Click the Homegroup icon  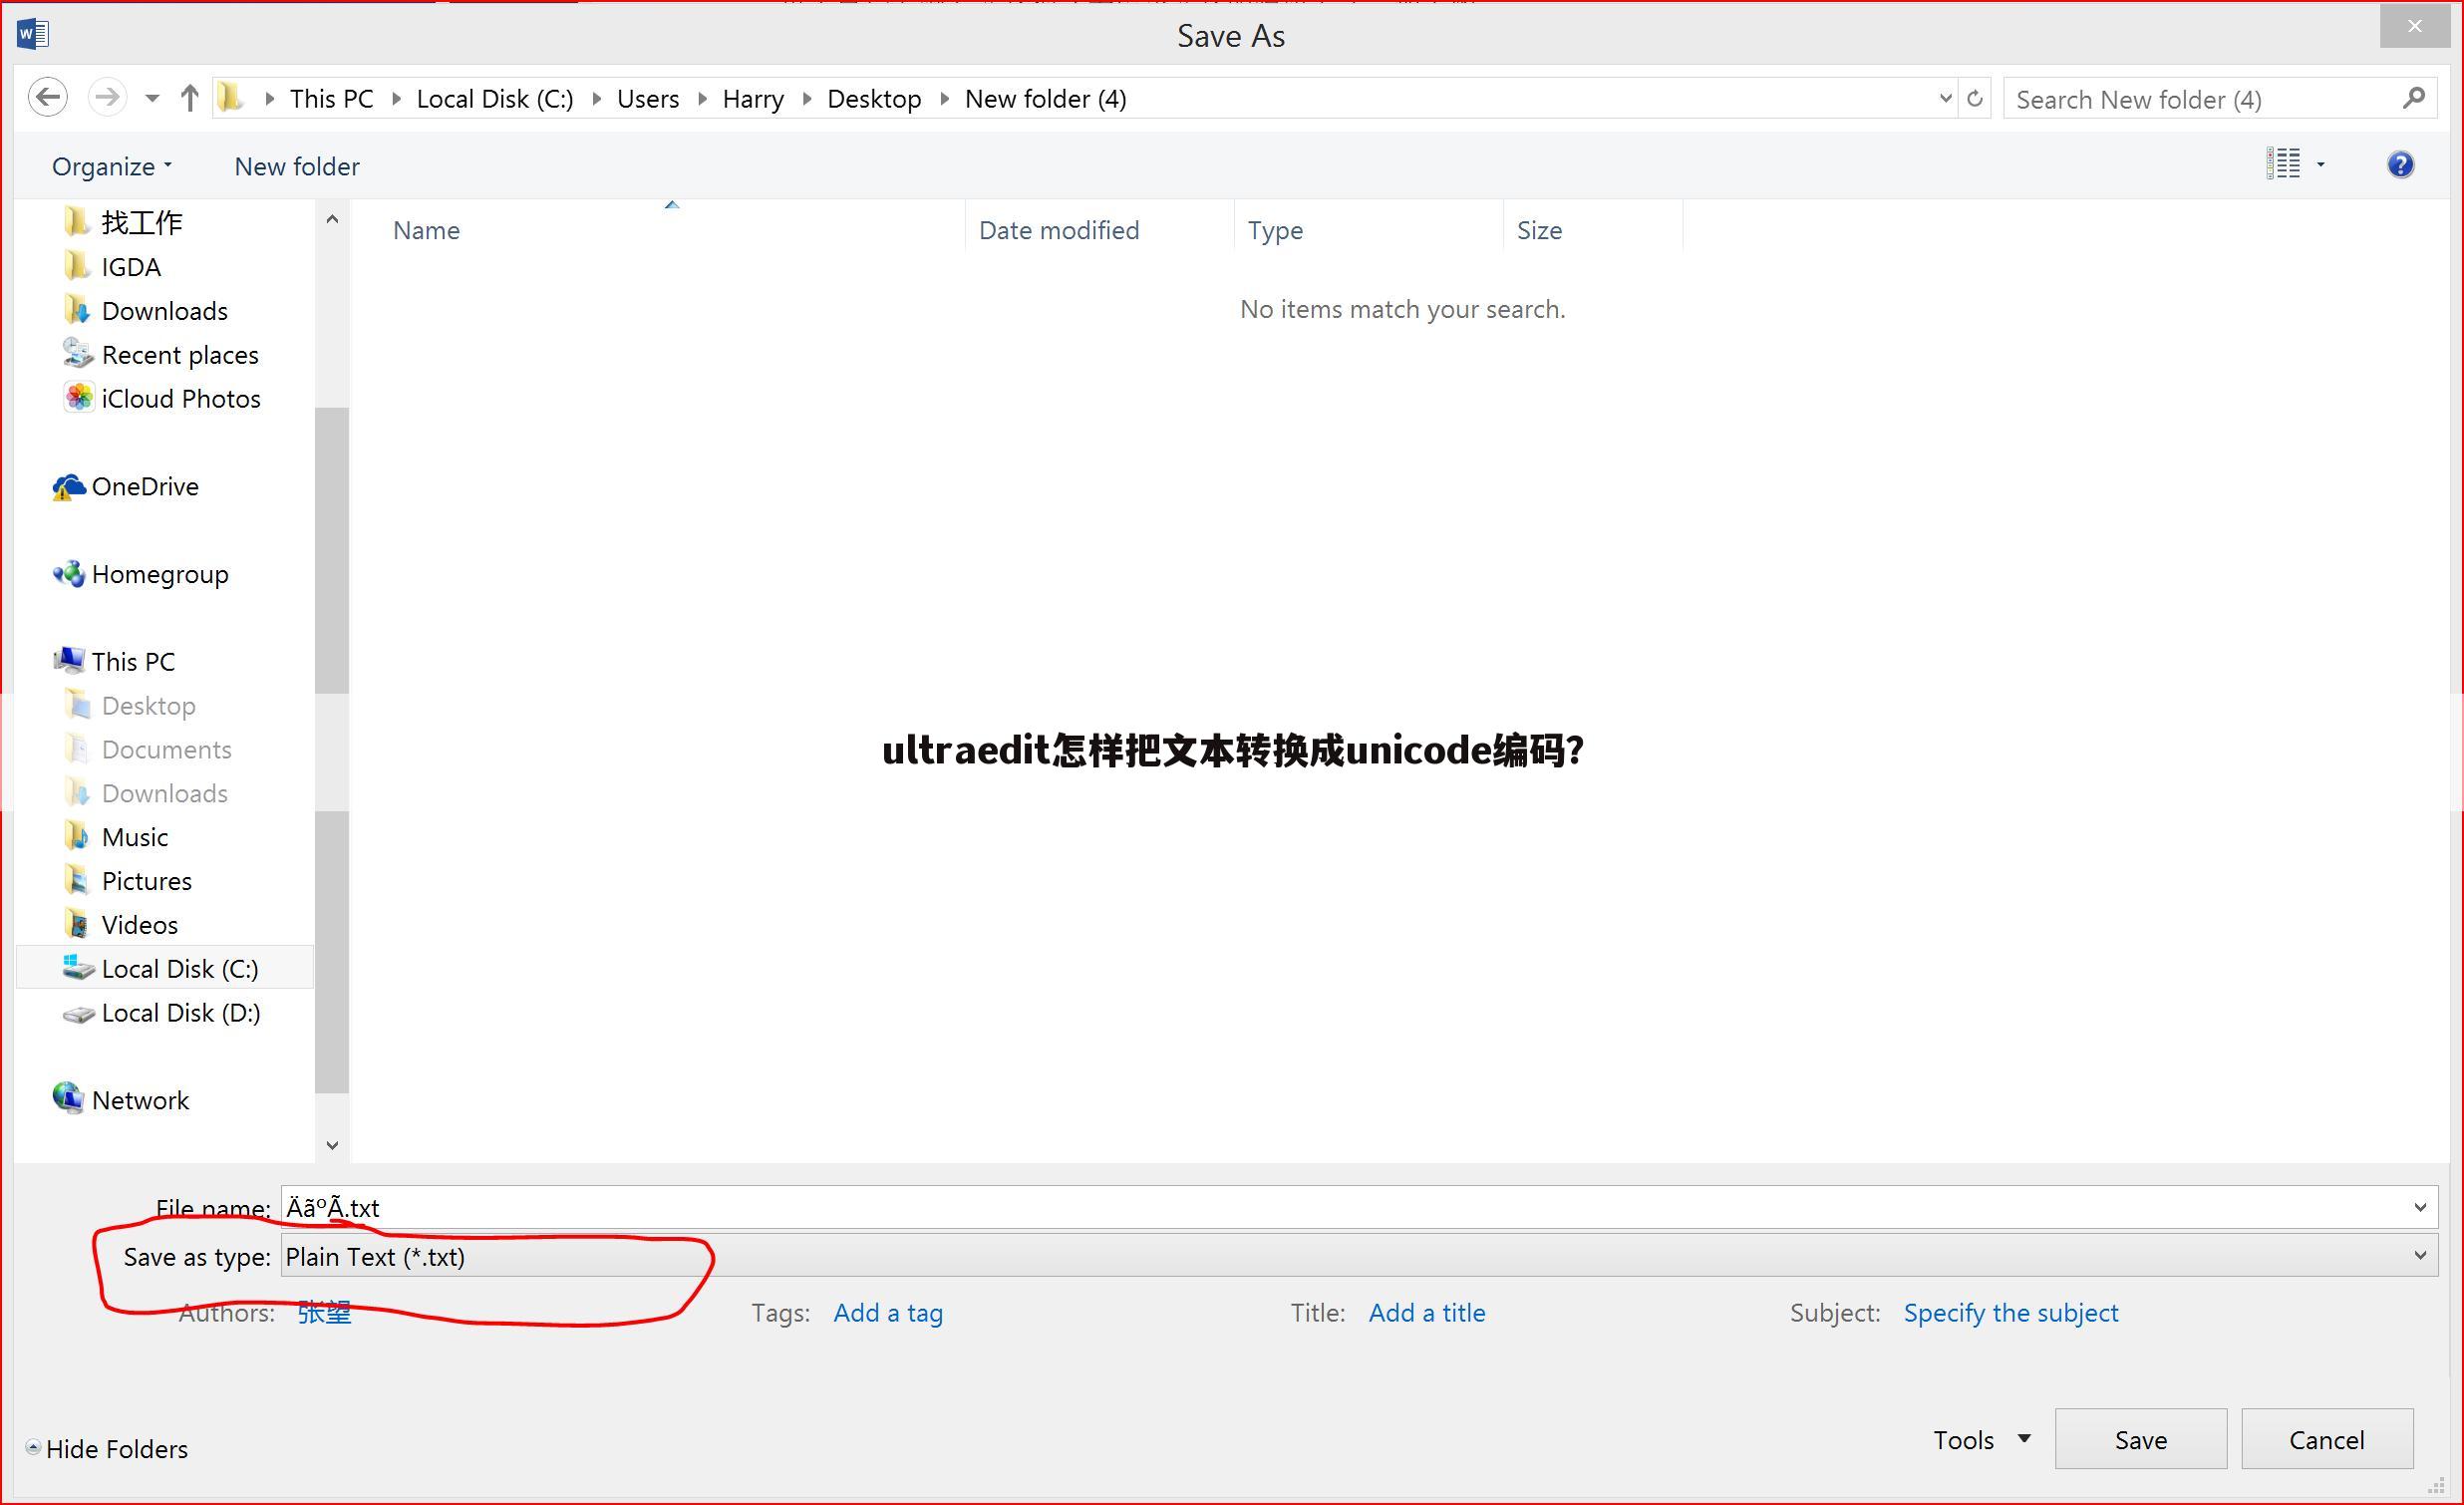coord(68,574)
